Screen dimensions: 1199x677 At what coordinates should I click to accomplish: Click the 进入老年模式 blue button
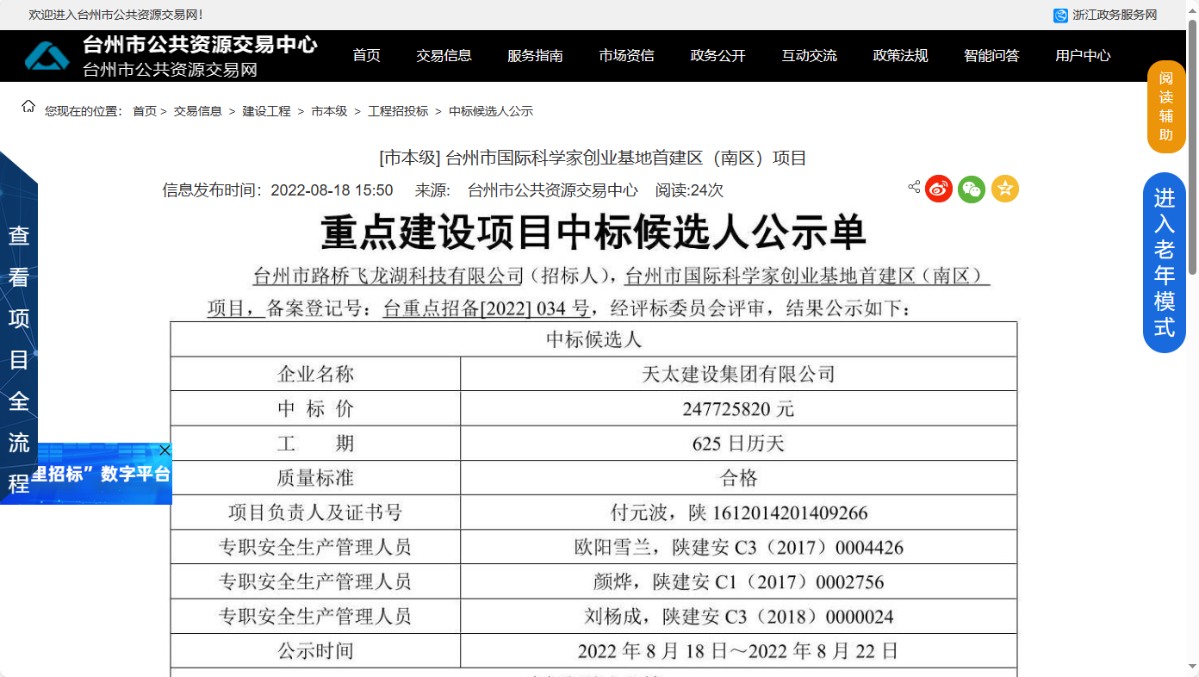1164,262
